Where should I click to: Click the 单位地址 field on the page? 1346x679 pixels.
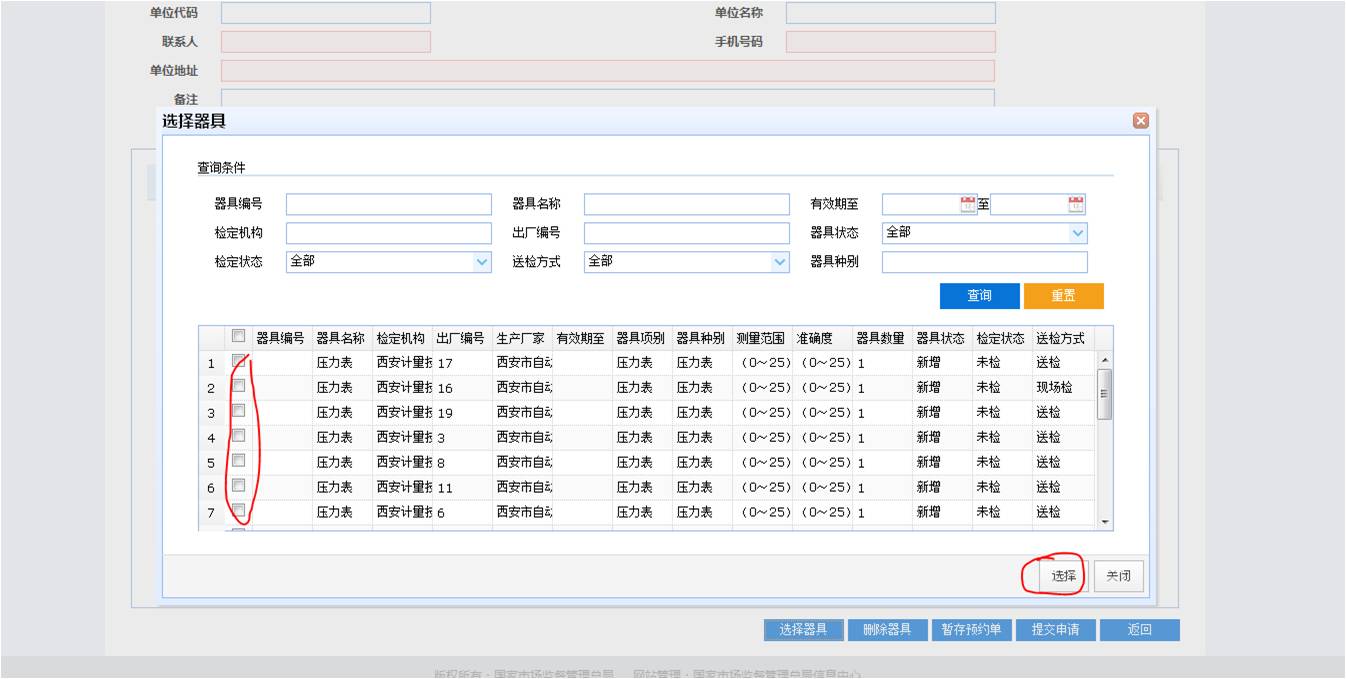click(x=608, y=71)
